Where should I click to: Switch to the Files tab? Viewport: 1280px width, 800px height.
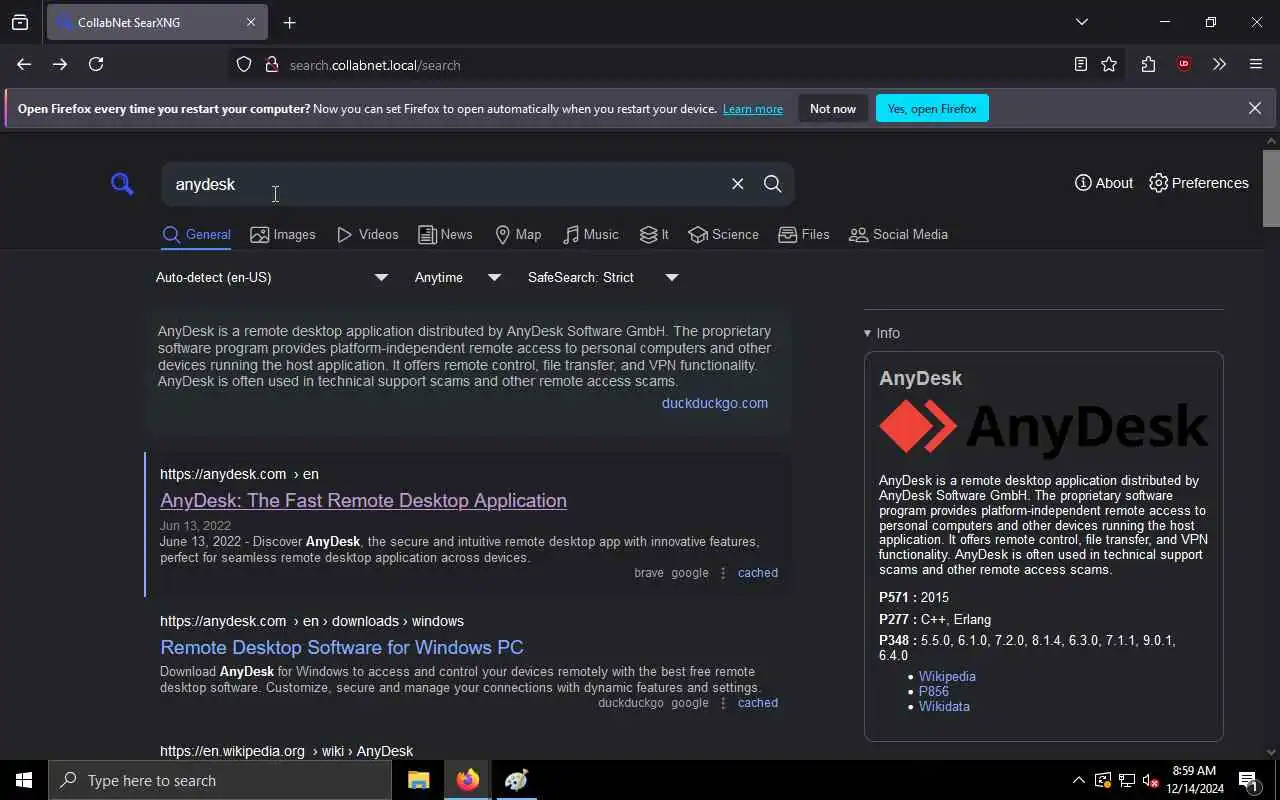click(804, 234)
